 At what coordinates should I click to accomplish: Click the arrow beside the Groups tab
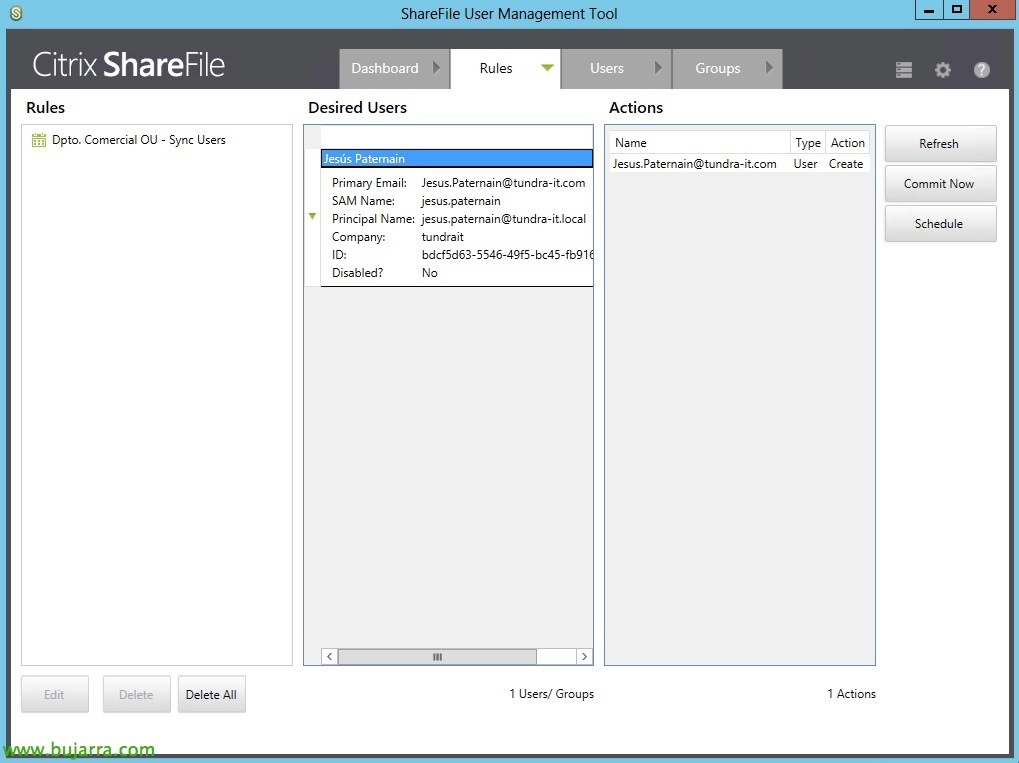(x=769, y=68)
